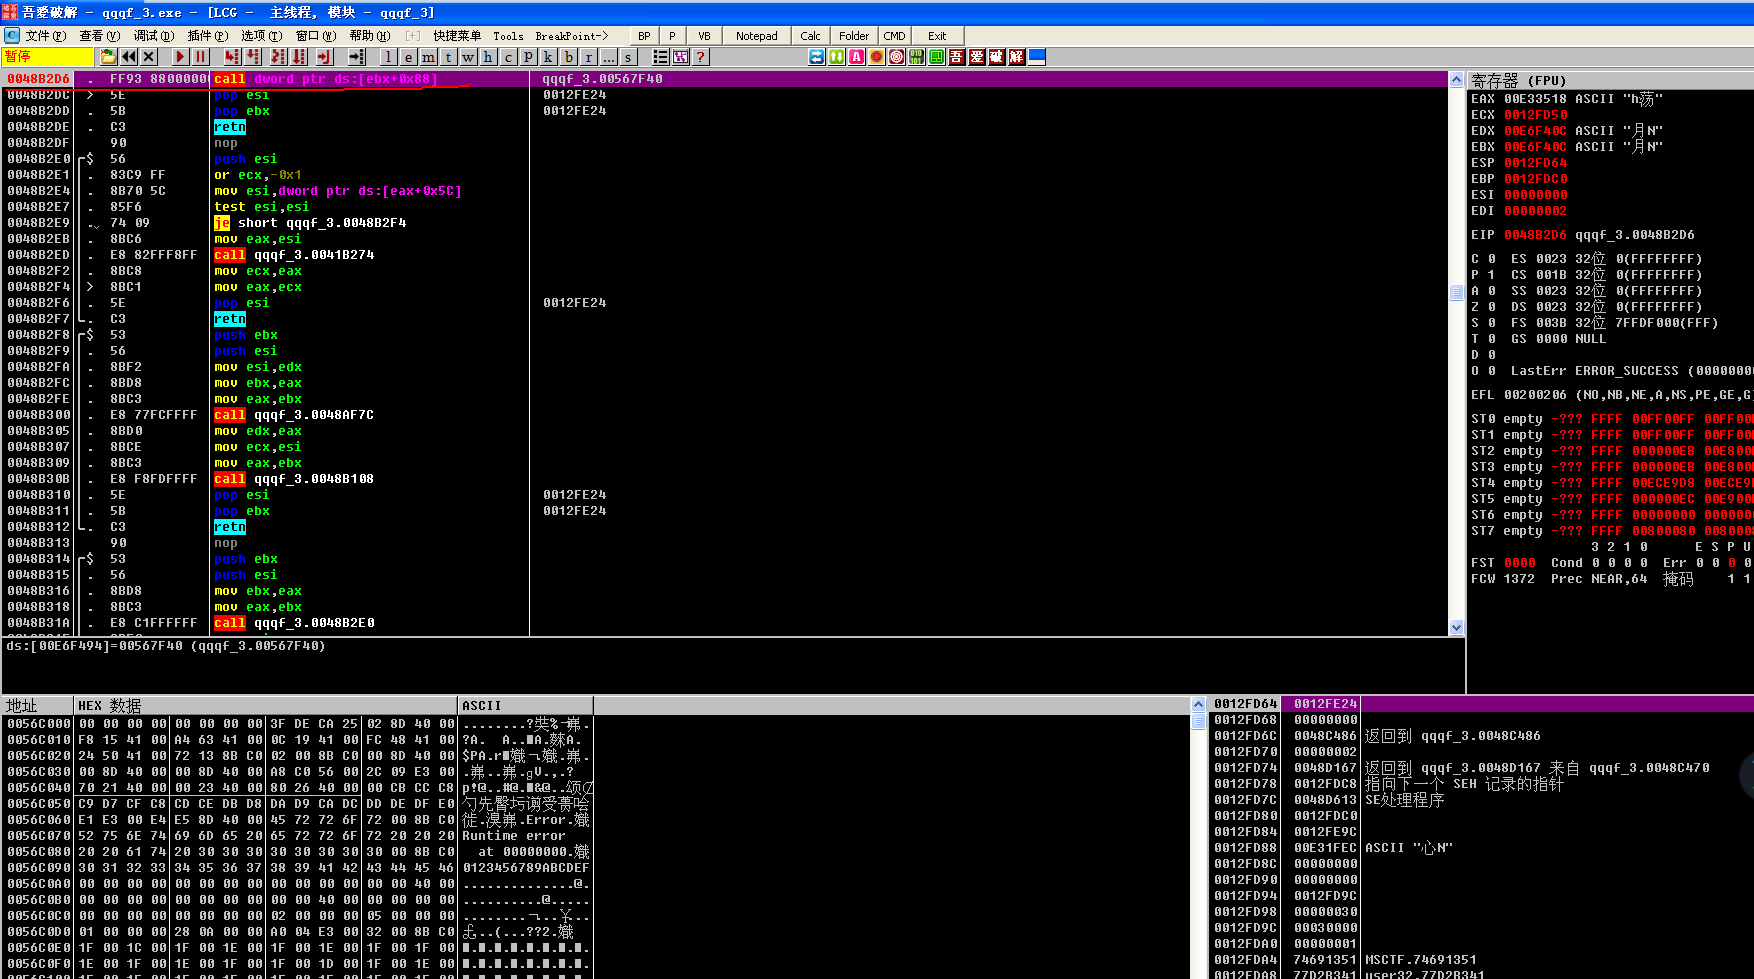
Task: Click the blue swap-arrows plugin icon
Action: pyautogui.click(x=817, y=57)
